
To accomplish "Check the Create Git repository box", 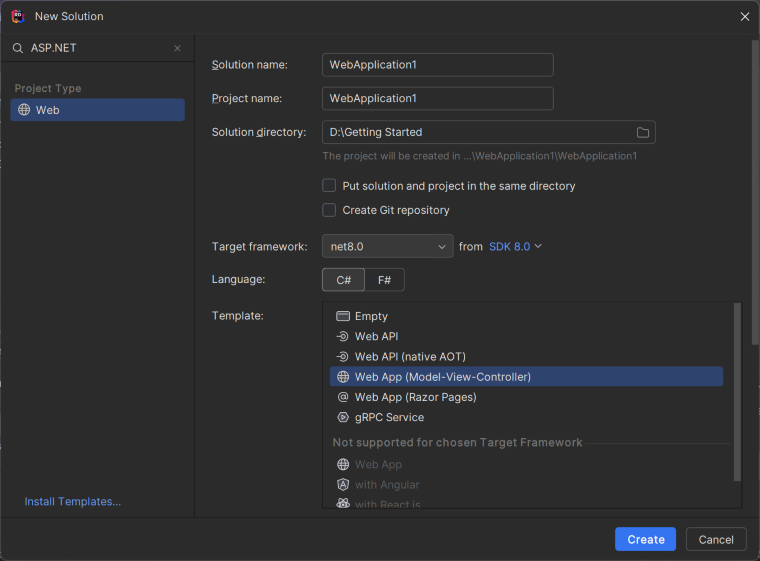I will (329, 210).
